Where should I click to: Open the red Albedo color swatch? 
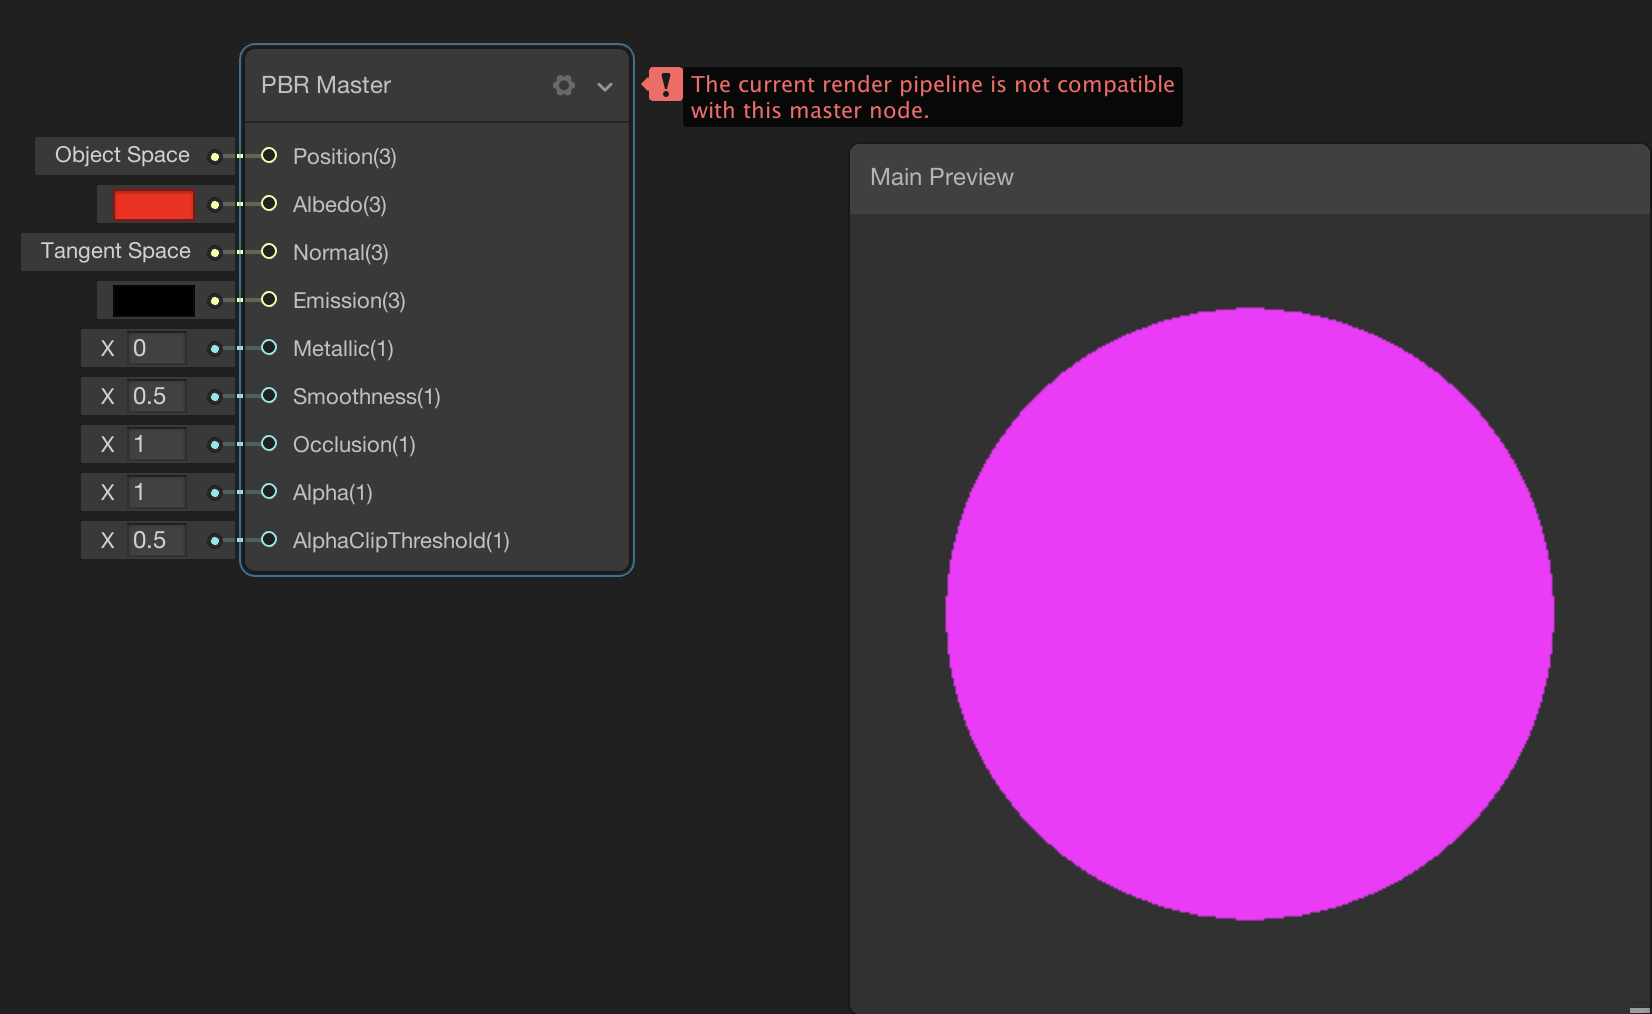(x=154, y=205)
